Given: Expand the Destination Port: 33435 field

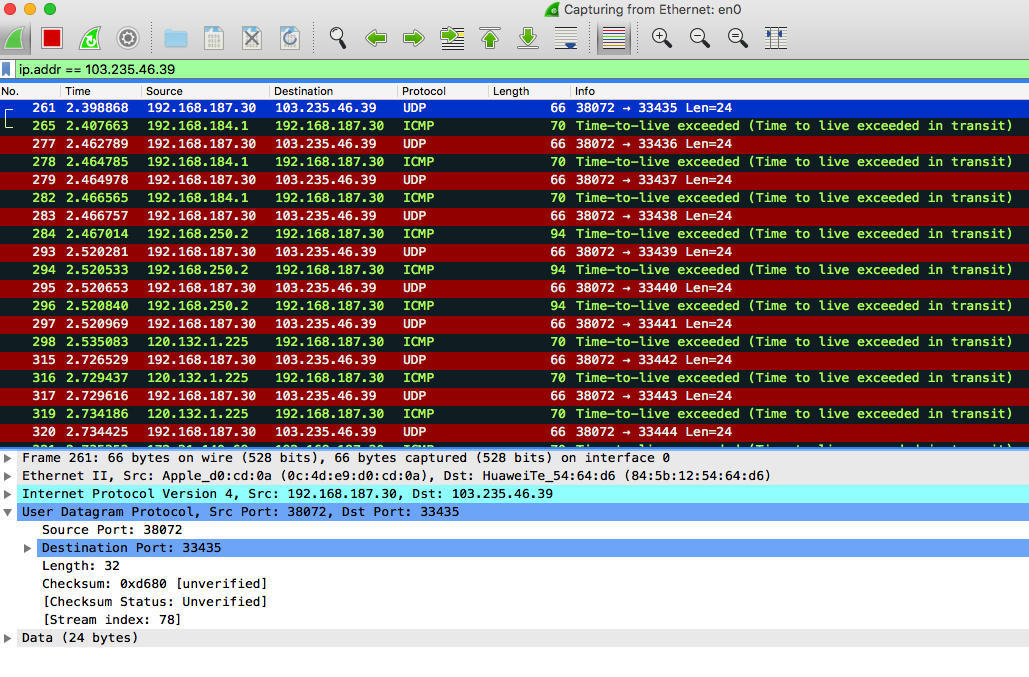Looking at the screenshot, I should tap(28, 548).
